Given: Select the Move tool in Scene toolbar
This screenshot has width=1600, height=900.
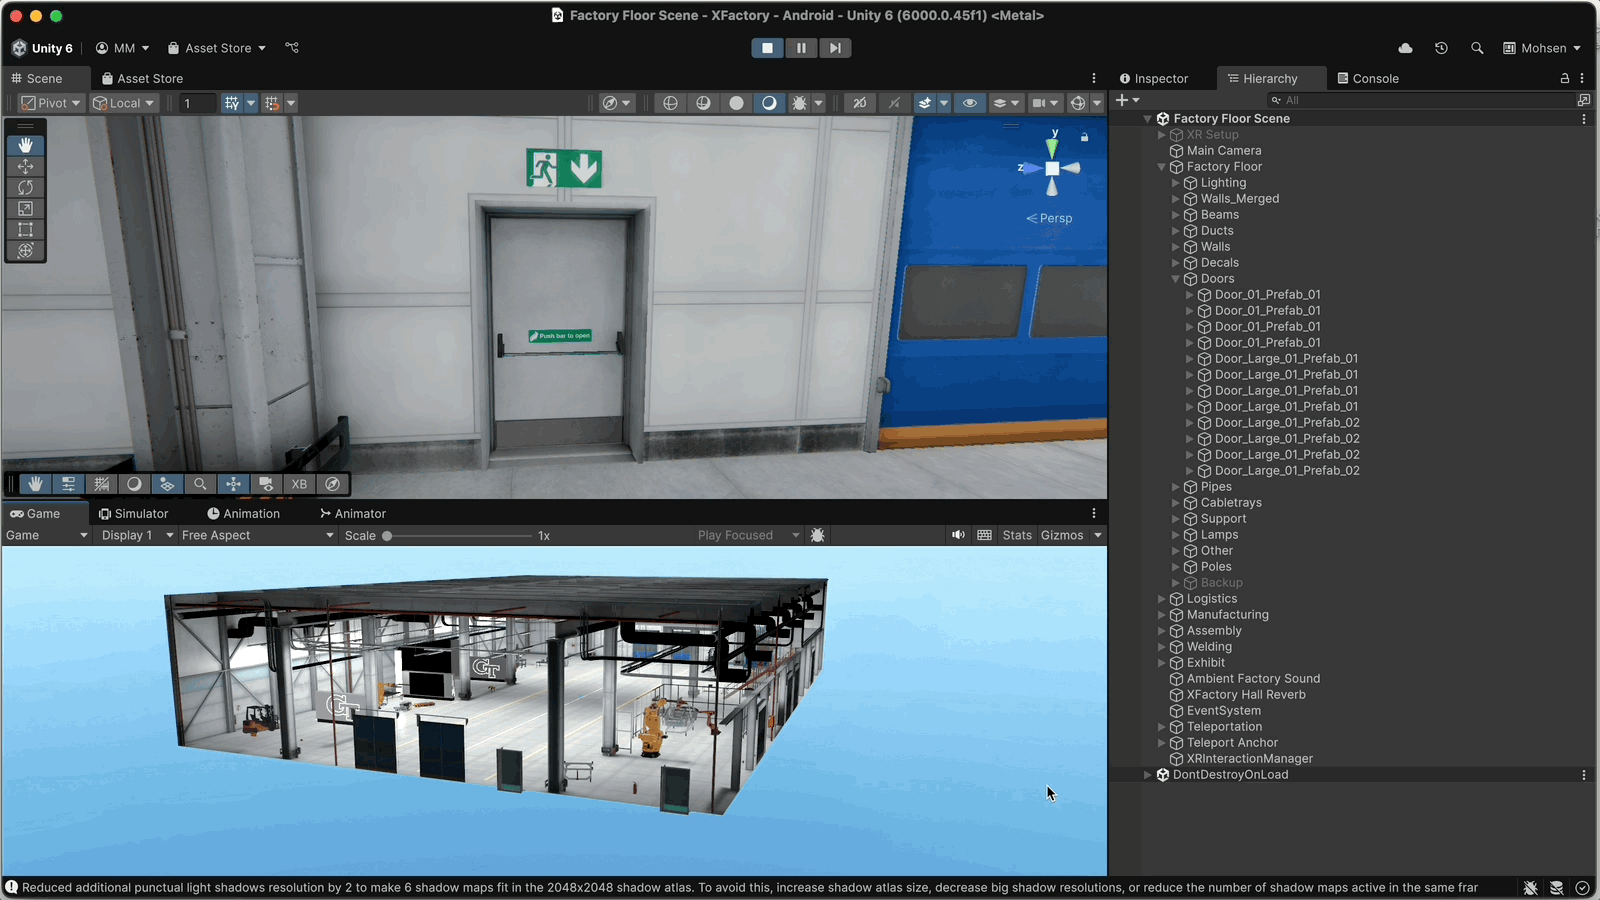Looking at the screenshot, I should [x=26, y=167].
